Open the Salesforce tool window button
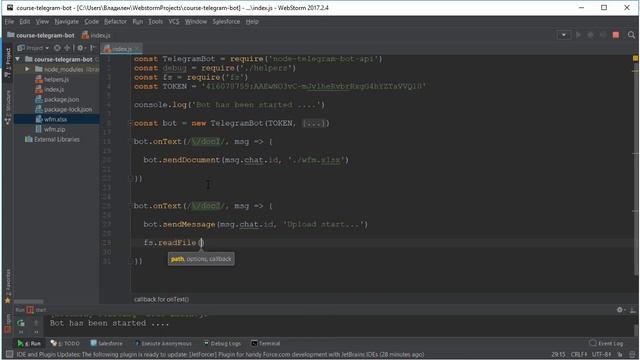 (107, 344)
